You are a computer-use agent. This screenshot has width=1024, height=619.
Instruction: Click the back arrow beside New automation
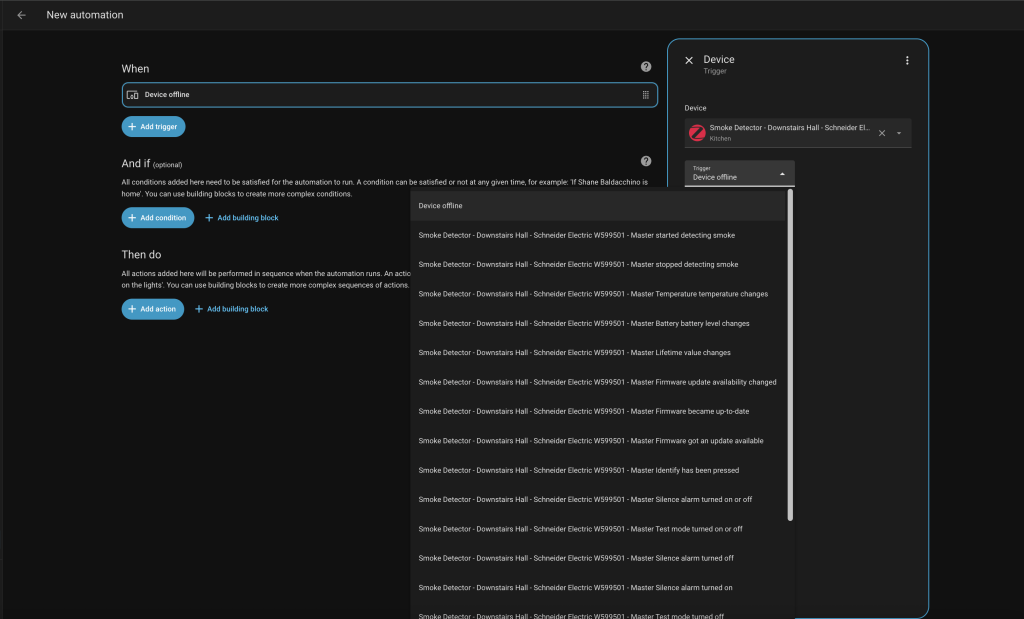pyautogui.click(x=21, y=15)
